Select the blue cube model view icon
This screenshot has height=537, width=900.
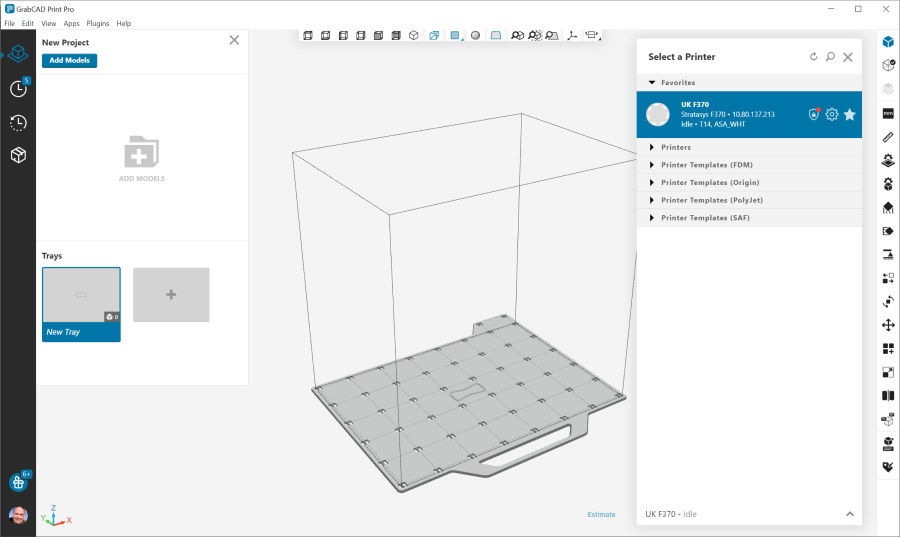888,42
